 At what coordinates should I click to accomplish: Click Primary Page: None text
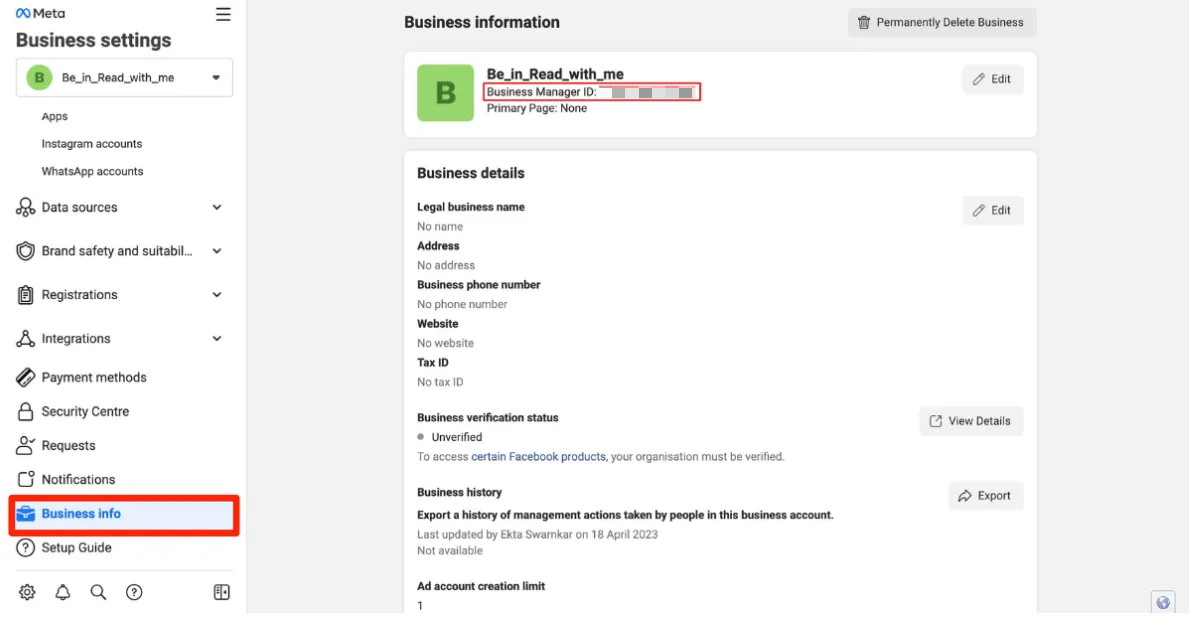pyautogui.click(x=537, y=108)
